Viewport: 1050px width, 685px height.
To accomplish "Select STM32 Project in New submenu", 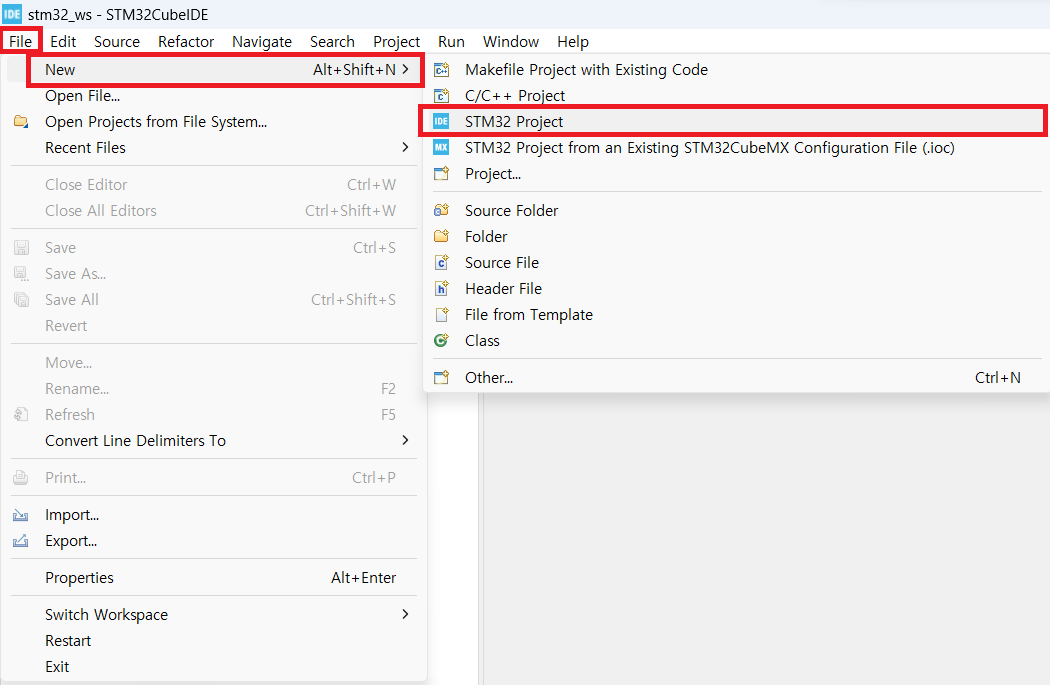I will 734,121.
